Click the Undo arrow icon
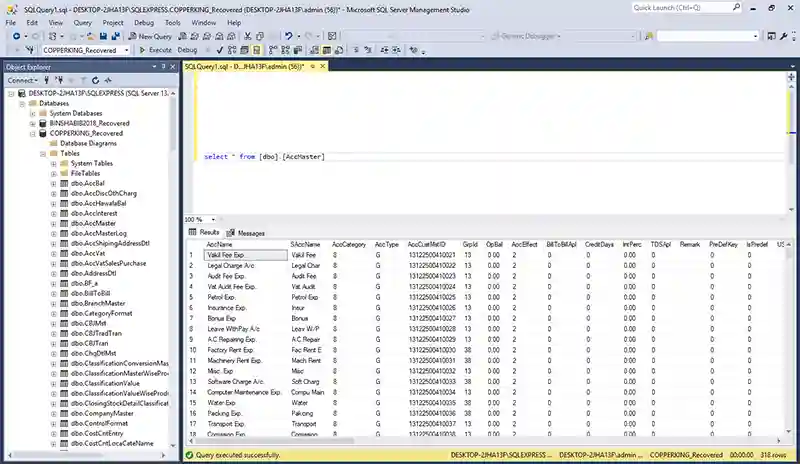The width and height of the screenshot is (800, 464). (288, 36)
